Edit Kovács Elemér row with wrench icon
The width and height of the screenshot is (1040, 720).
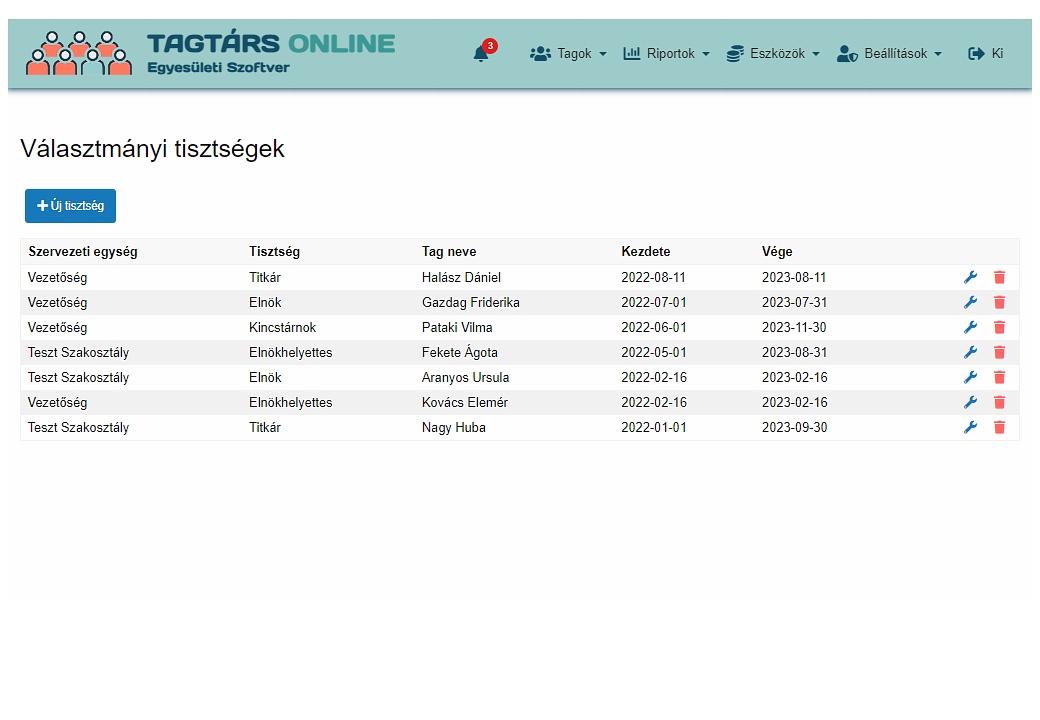[x=970, y=402]
